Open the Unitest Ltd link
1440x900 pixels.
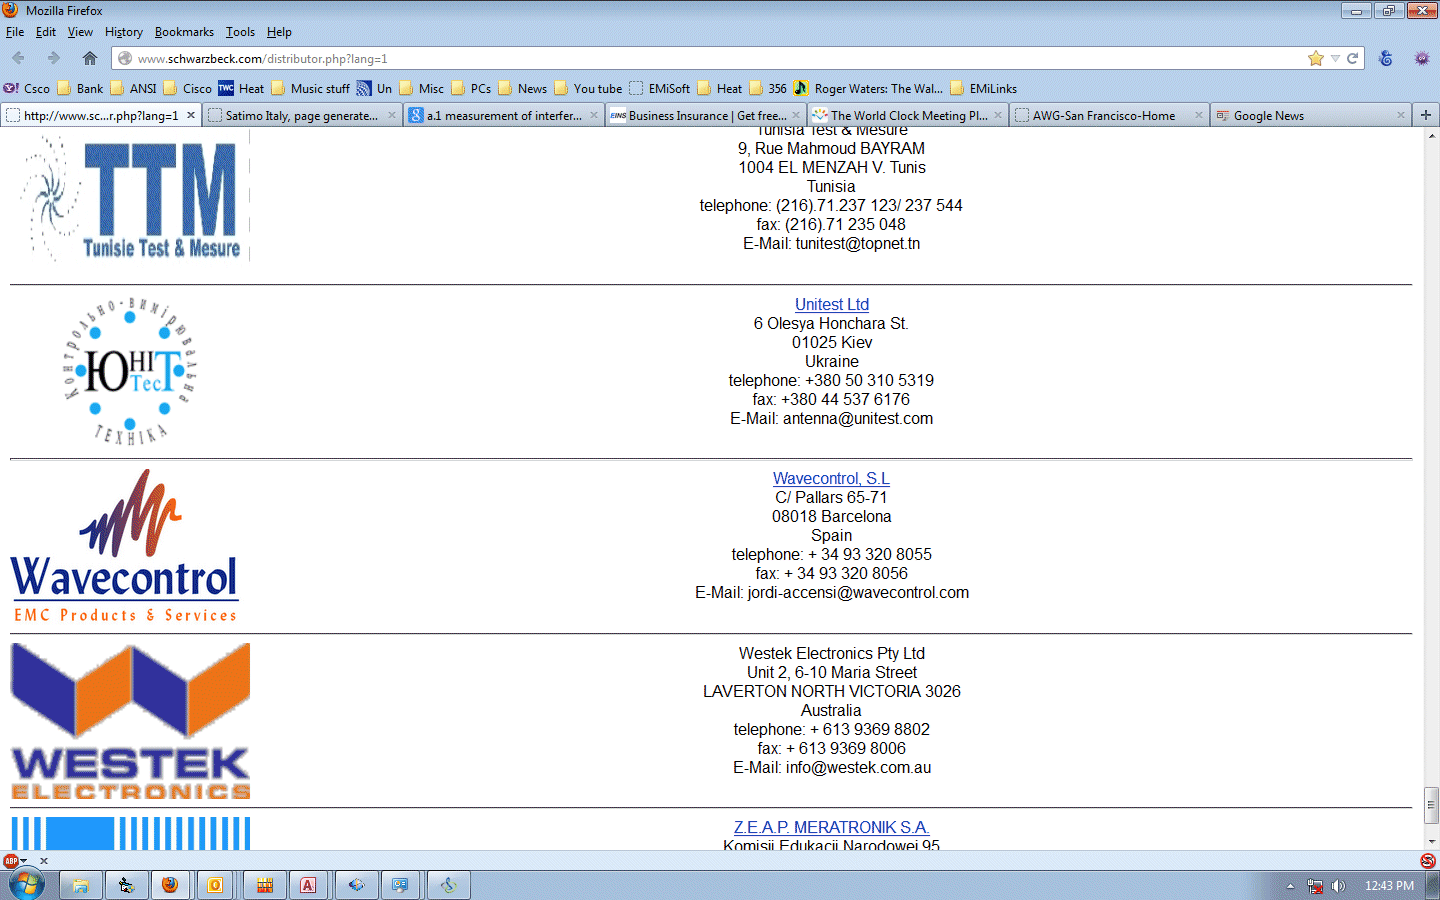832,304
